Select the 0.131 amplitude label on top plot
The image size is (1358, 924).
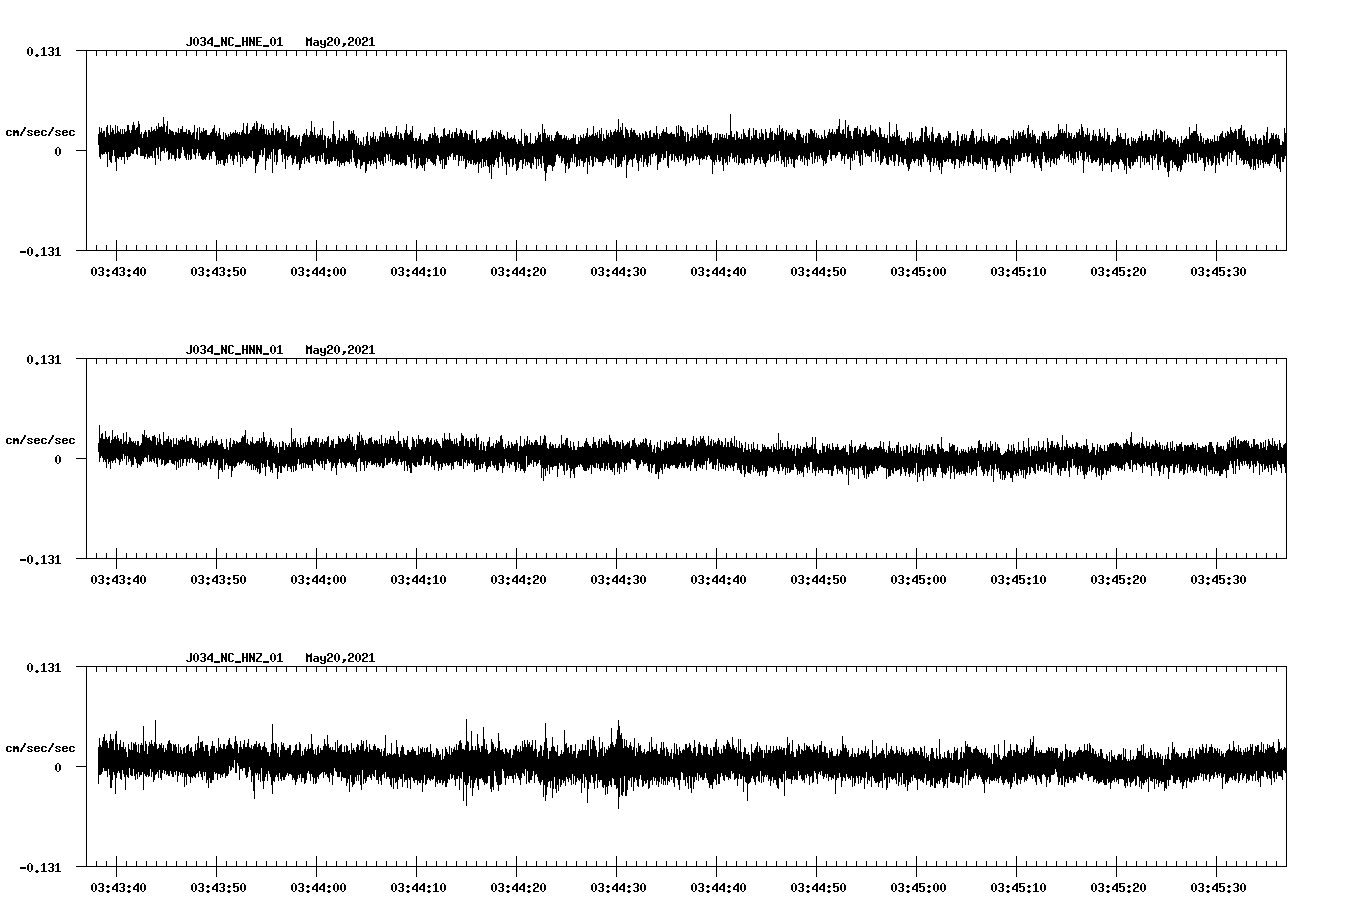pos(43,49)
